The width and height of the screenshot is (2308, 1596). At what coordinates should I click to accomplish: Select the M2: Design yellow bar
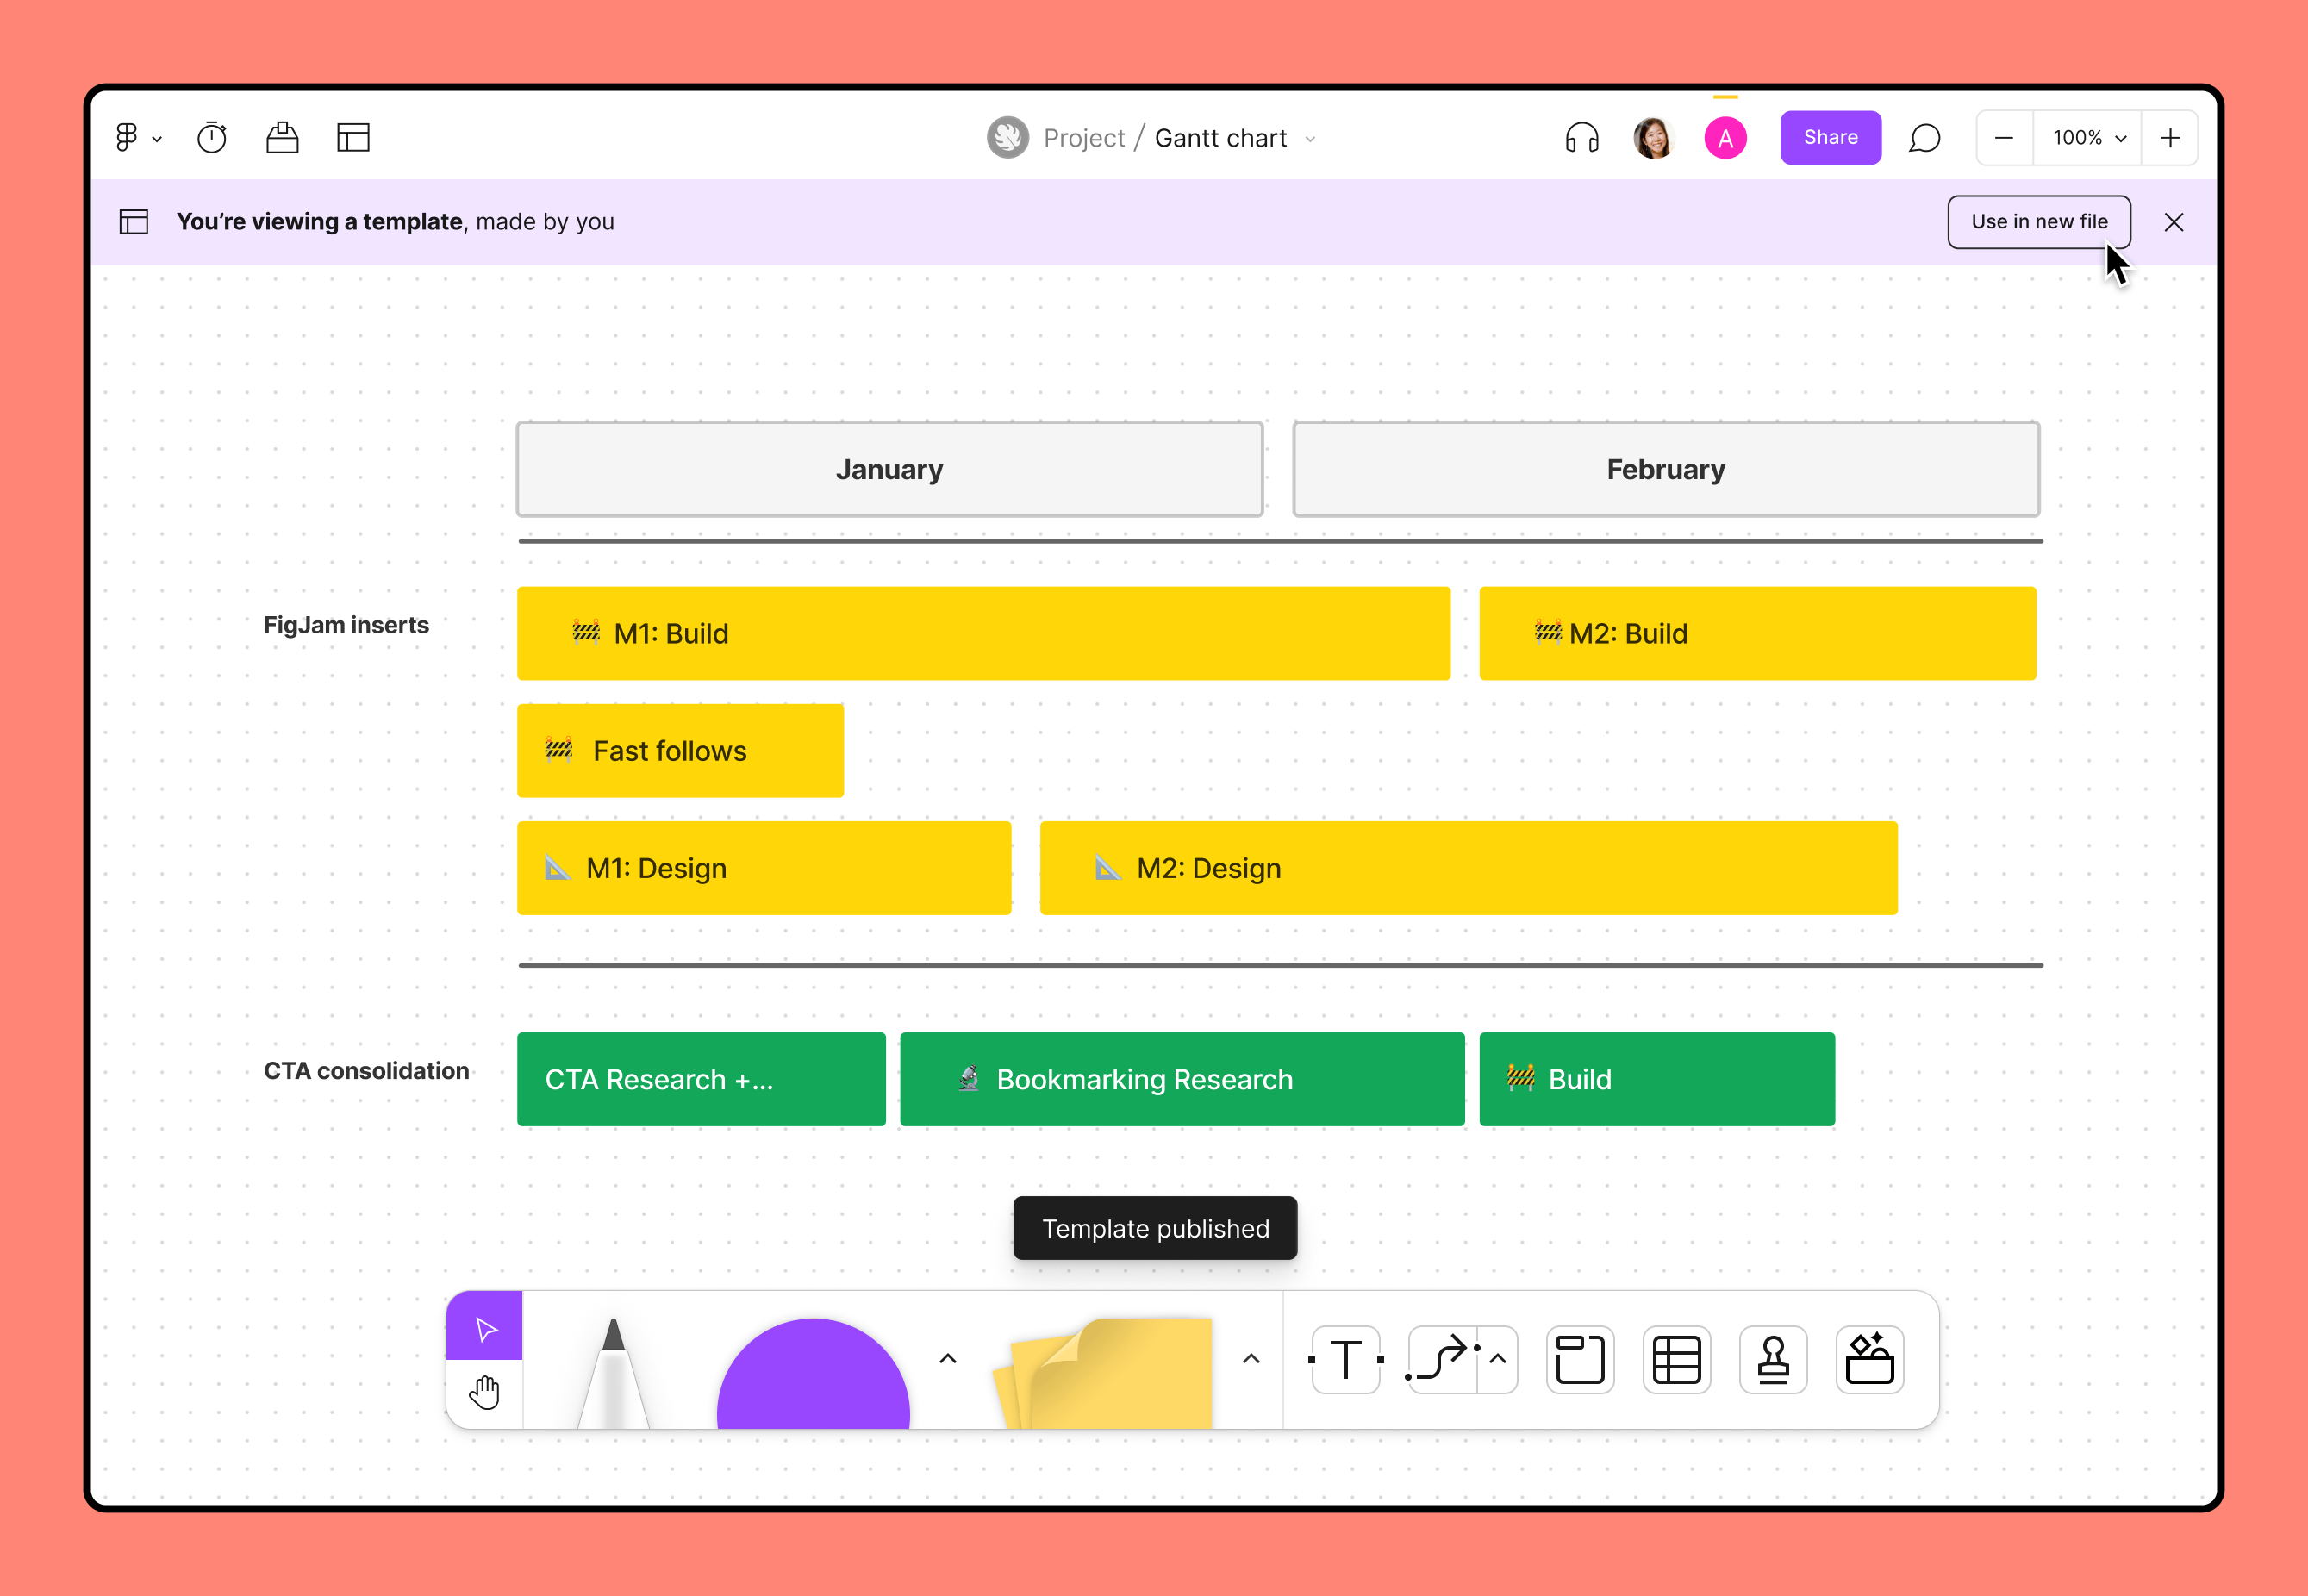[1467, 868]
